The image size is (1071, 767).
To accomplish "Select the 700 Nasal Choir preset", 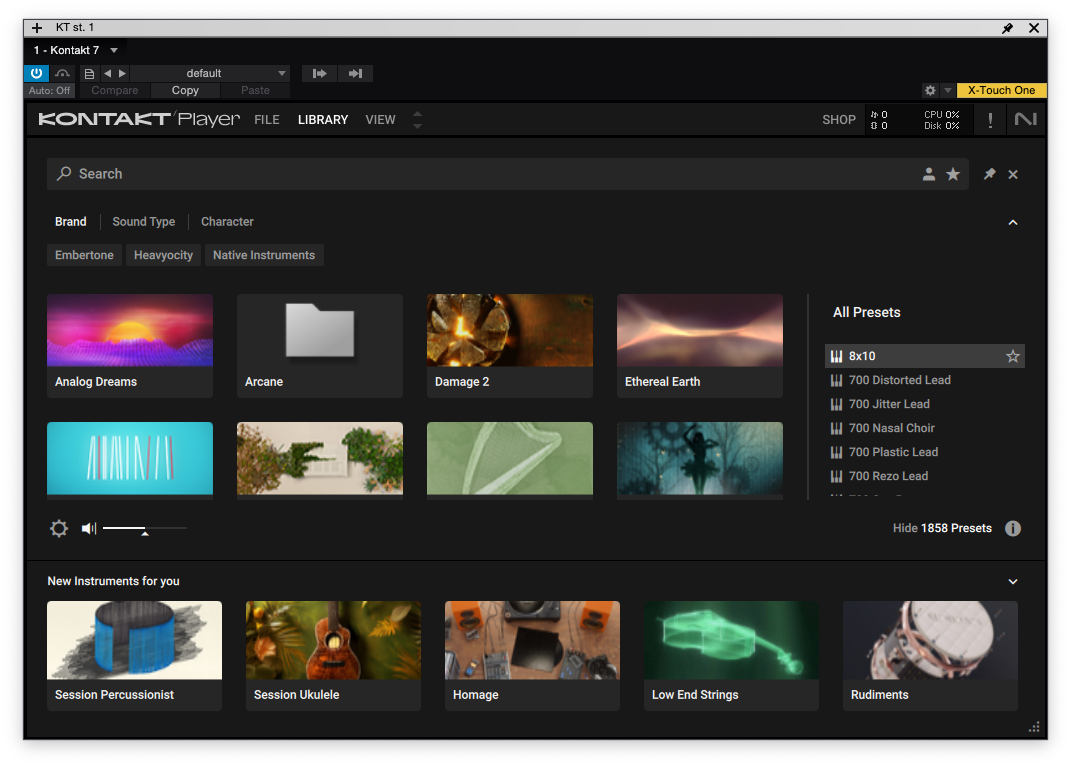I will click(x=924, y=428).
